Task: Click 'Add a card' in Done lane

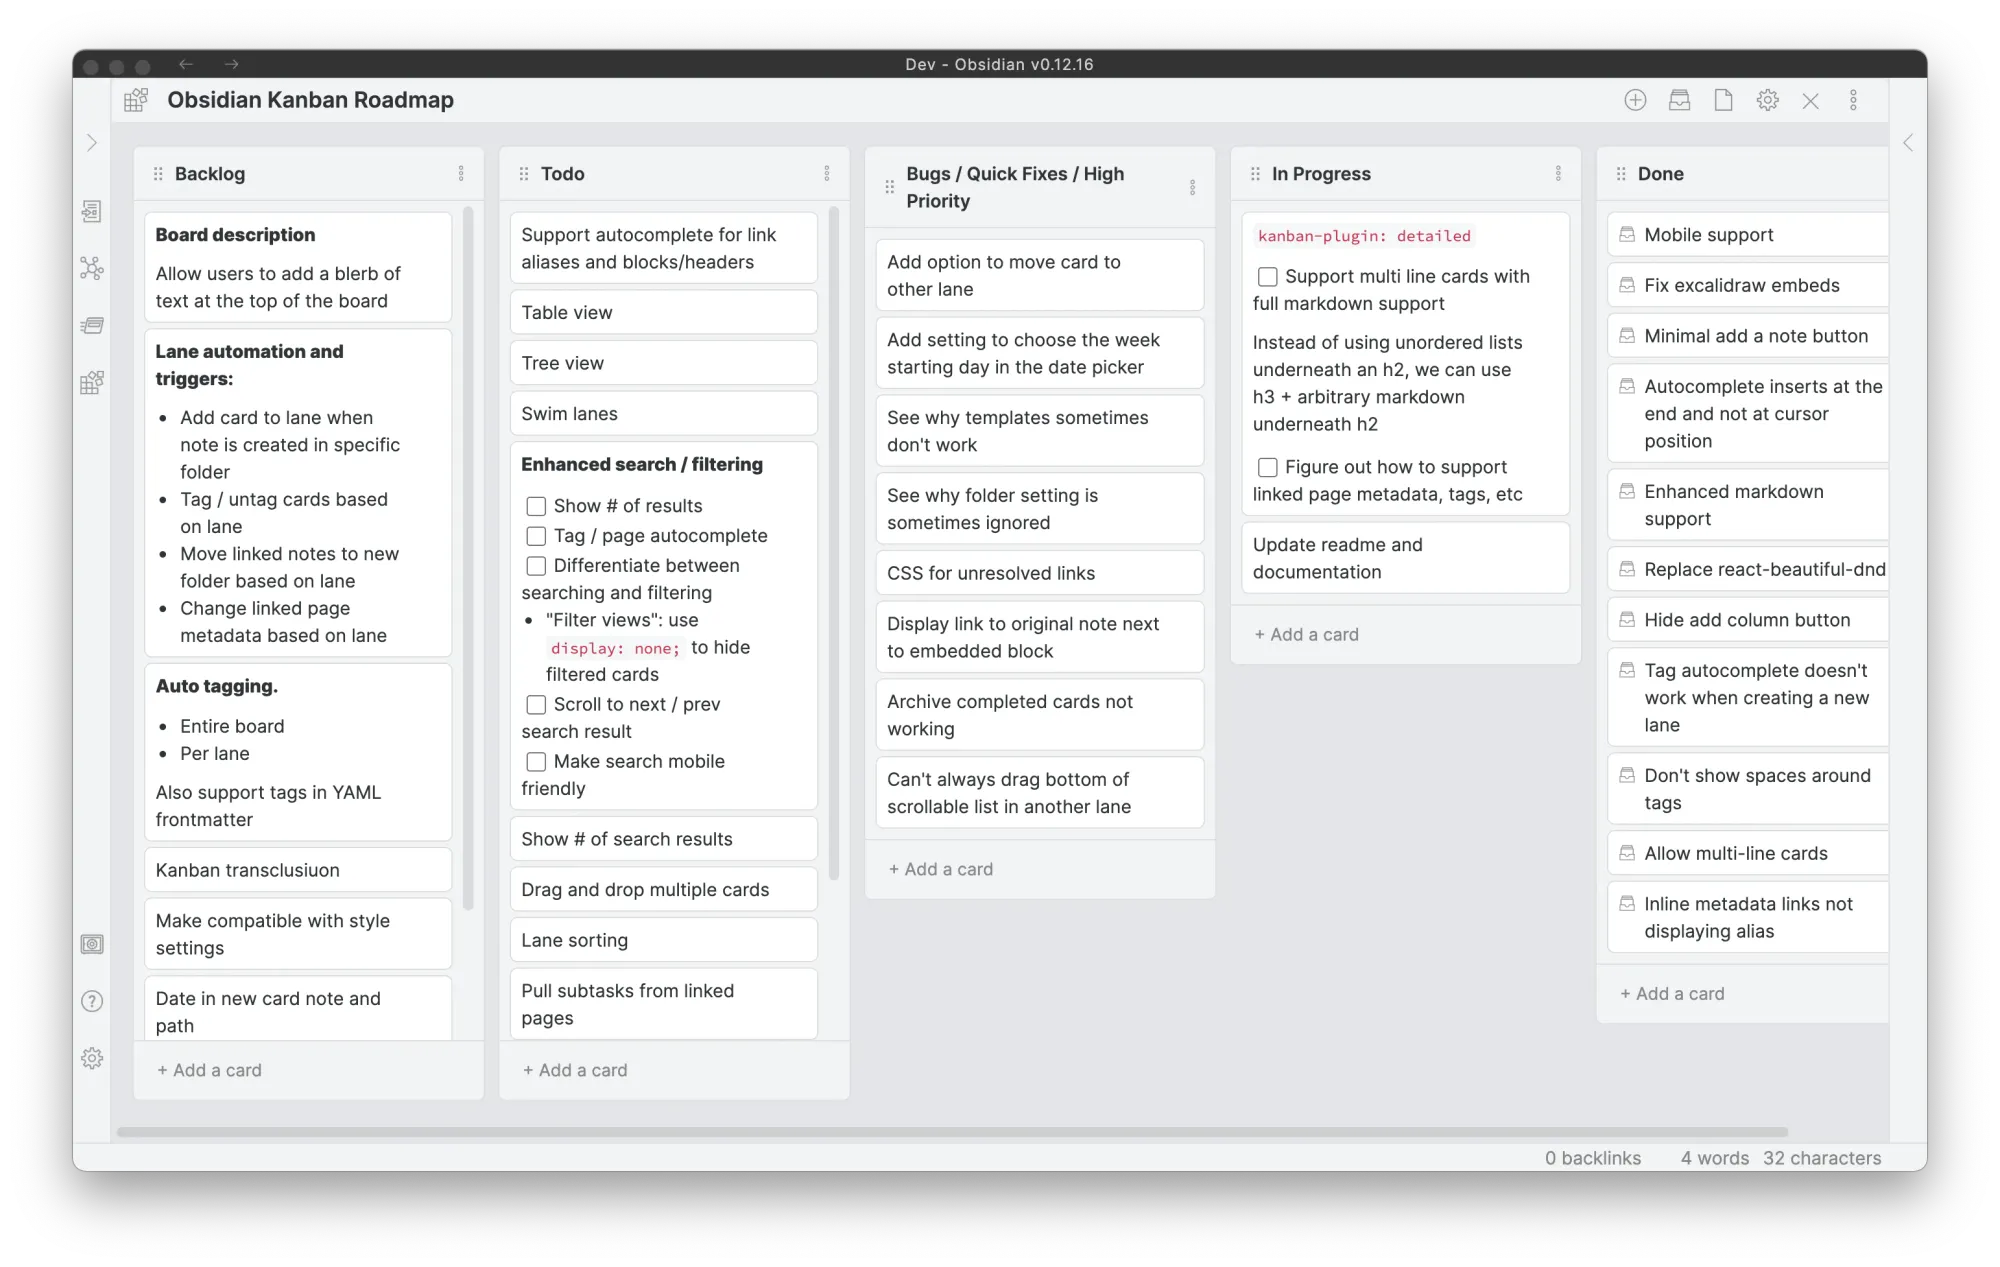Action: pos(1672,993)
